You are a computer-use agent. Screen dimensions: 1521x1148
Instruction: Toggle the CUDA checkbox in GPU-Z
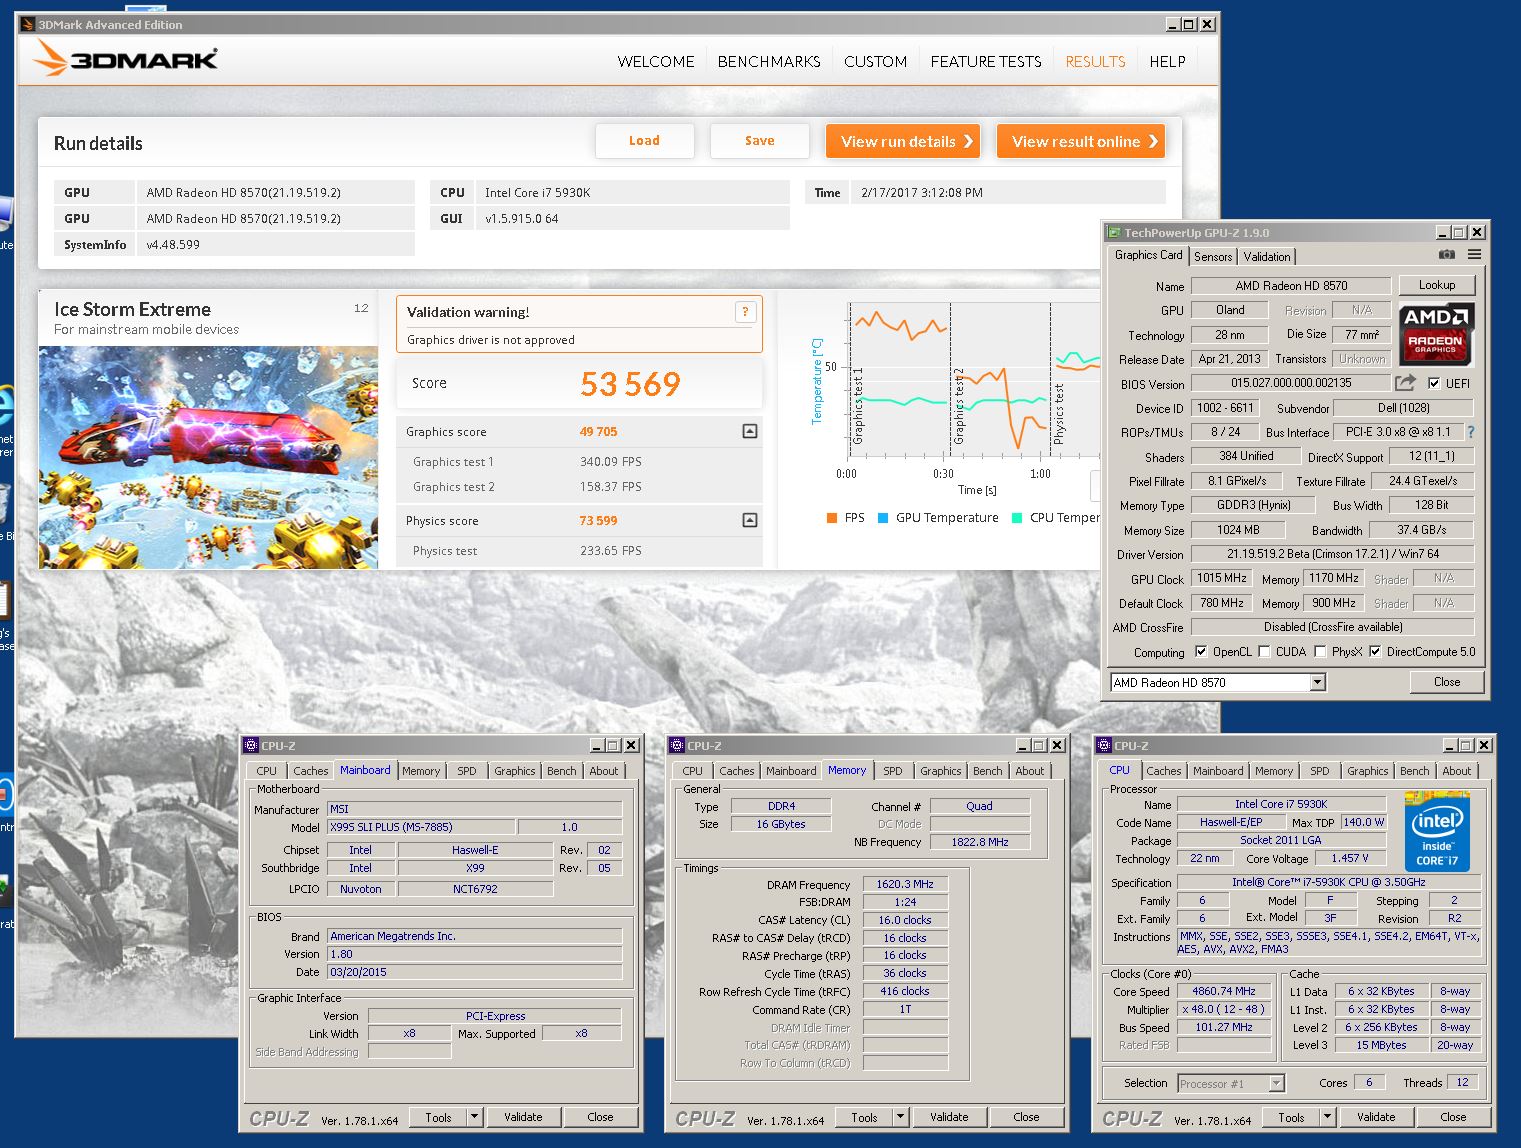pyautogui.click(x=1264, y=651)
